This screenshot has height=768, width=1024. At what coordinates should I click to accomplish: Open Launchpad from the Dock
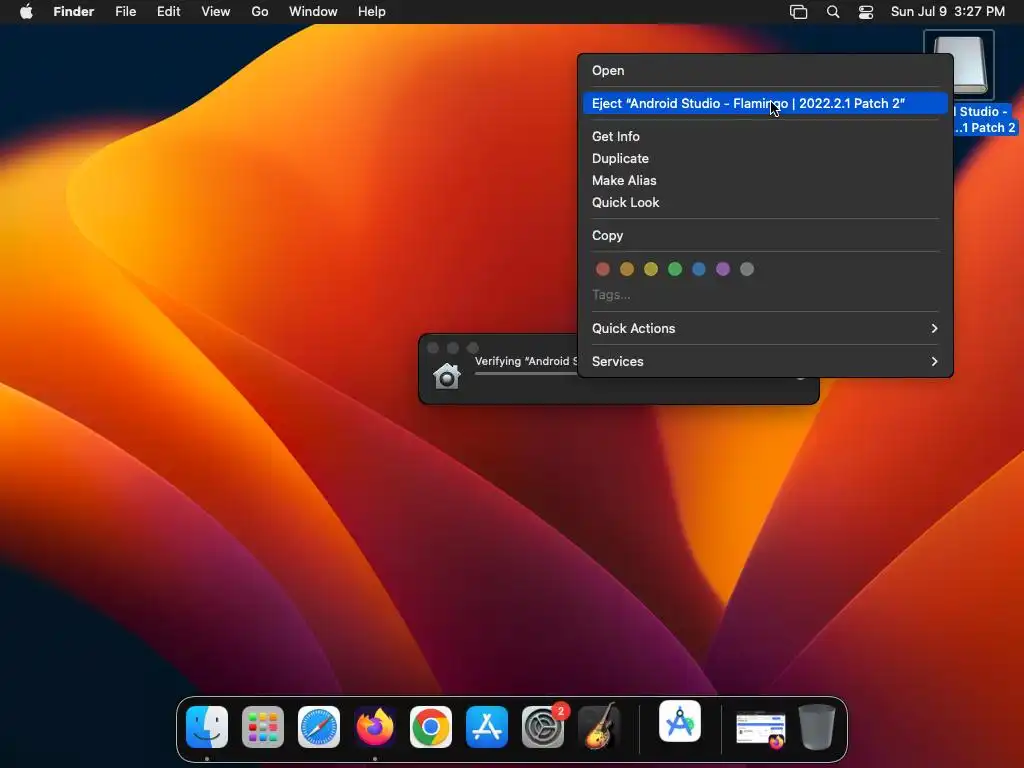click(x=263, y=727)
